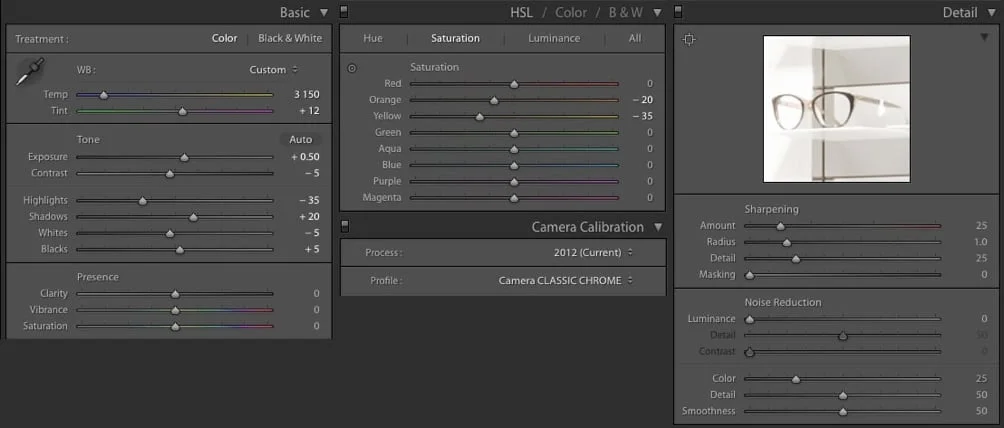Click the Highlights slider handle
This screenshot has width=1004, height=428.
(x=143, y=201)
